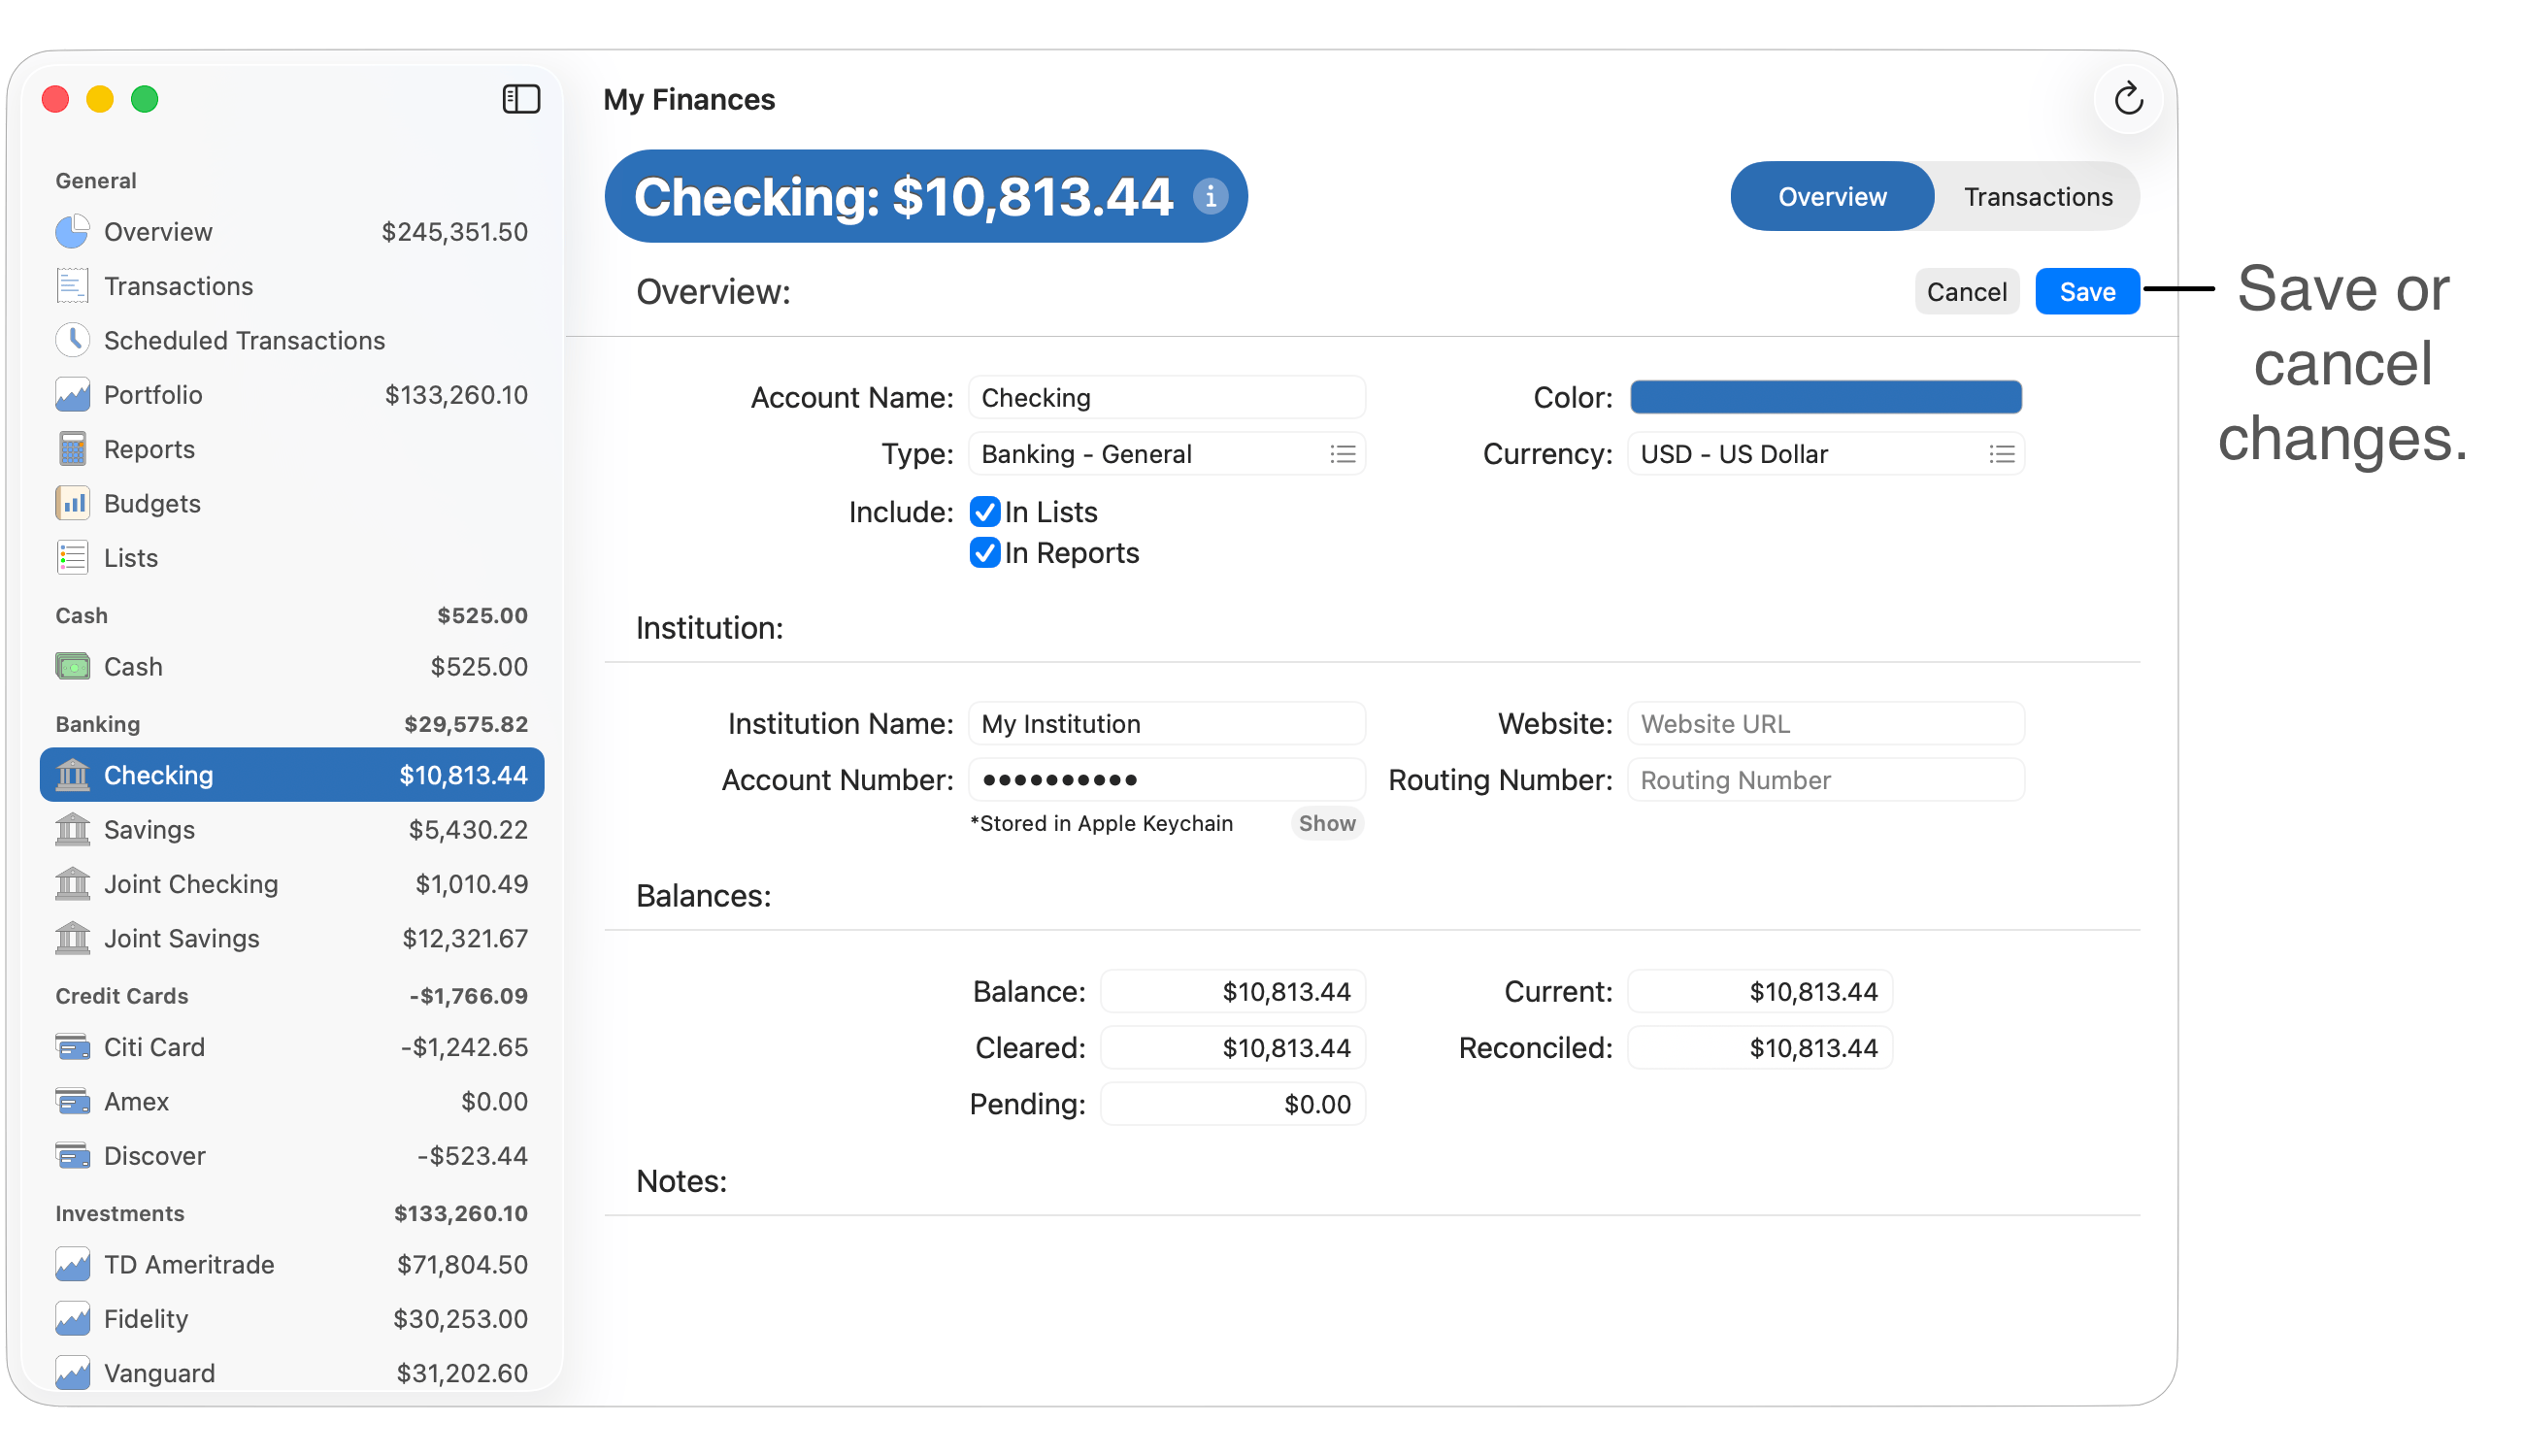2524x1456 pixels.
Task: Select the Citi Card credit card icon
Action: 72,1047
